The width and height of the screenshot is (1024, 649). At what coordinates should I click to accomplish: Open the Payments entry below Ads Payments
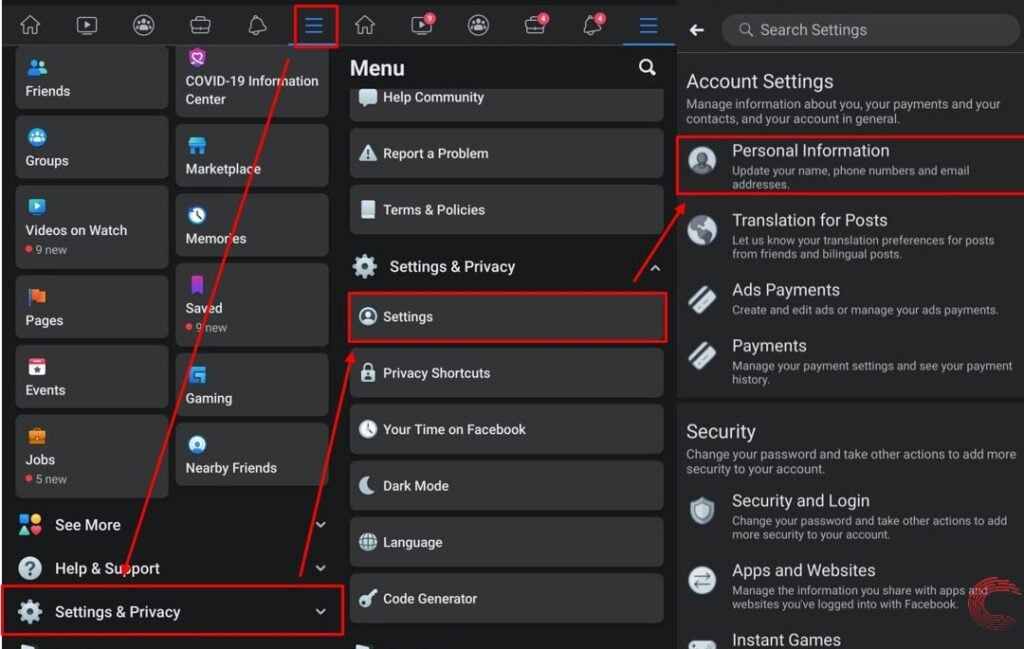pyautogui.click(x=850, y=361)
